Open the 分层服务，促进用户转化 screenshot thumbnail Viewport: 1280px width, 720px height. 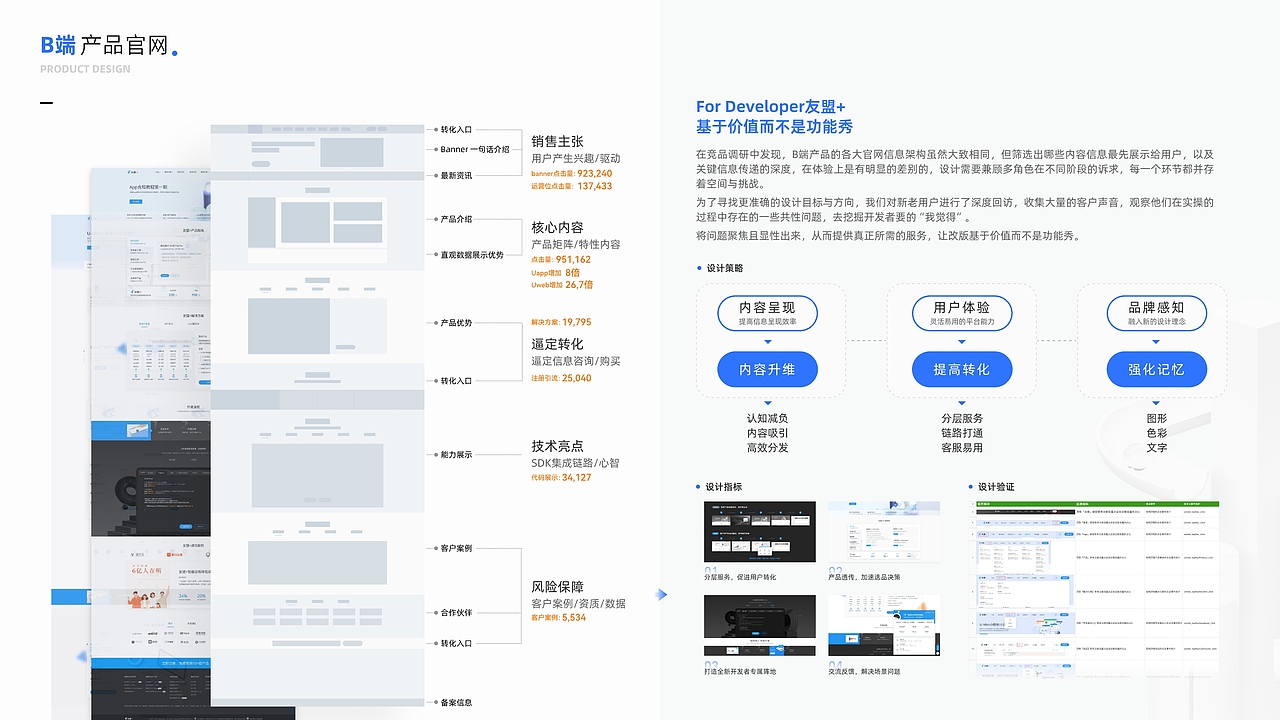(760, 530)
